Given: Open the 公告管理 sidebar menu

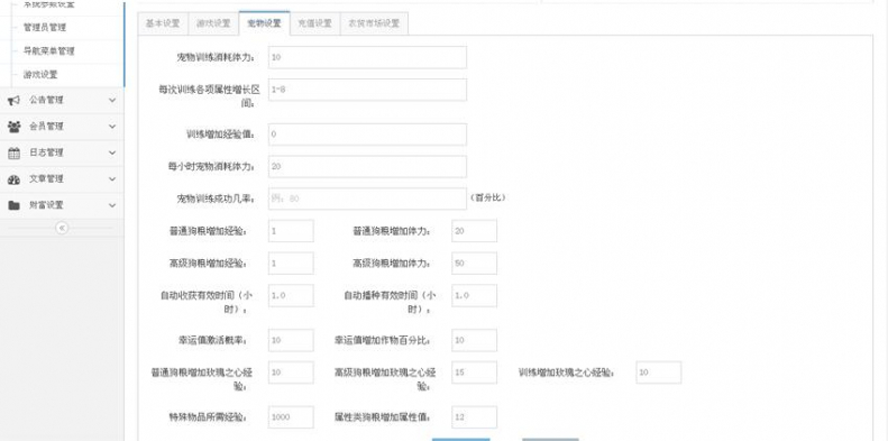Looking at the screenshot, I should coord(62,100).
